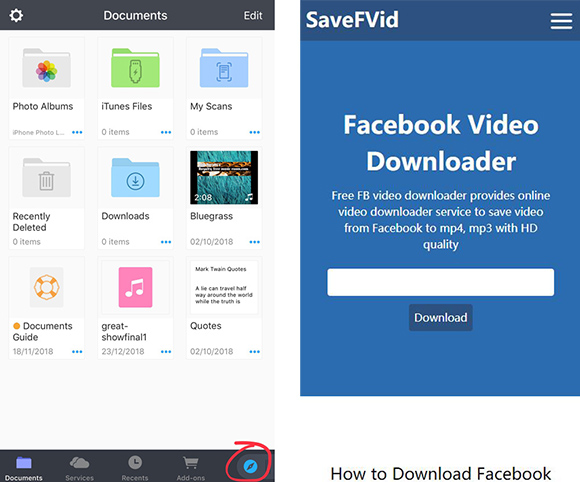Screen dimensions: 580x482
Task: Click the Free FB video downloader description
Action: pyautogui.click(x=441, y=220)
